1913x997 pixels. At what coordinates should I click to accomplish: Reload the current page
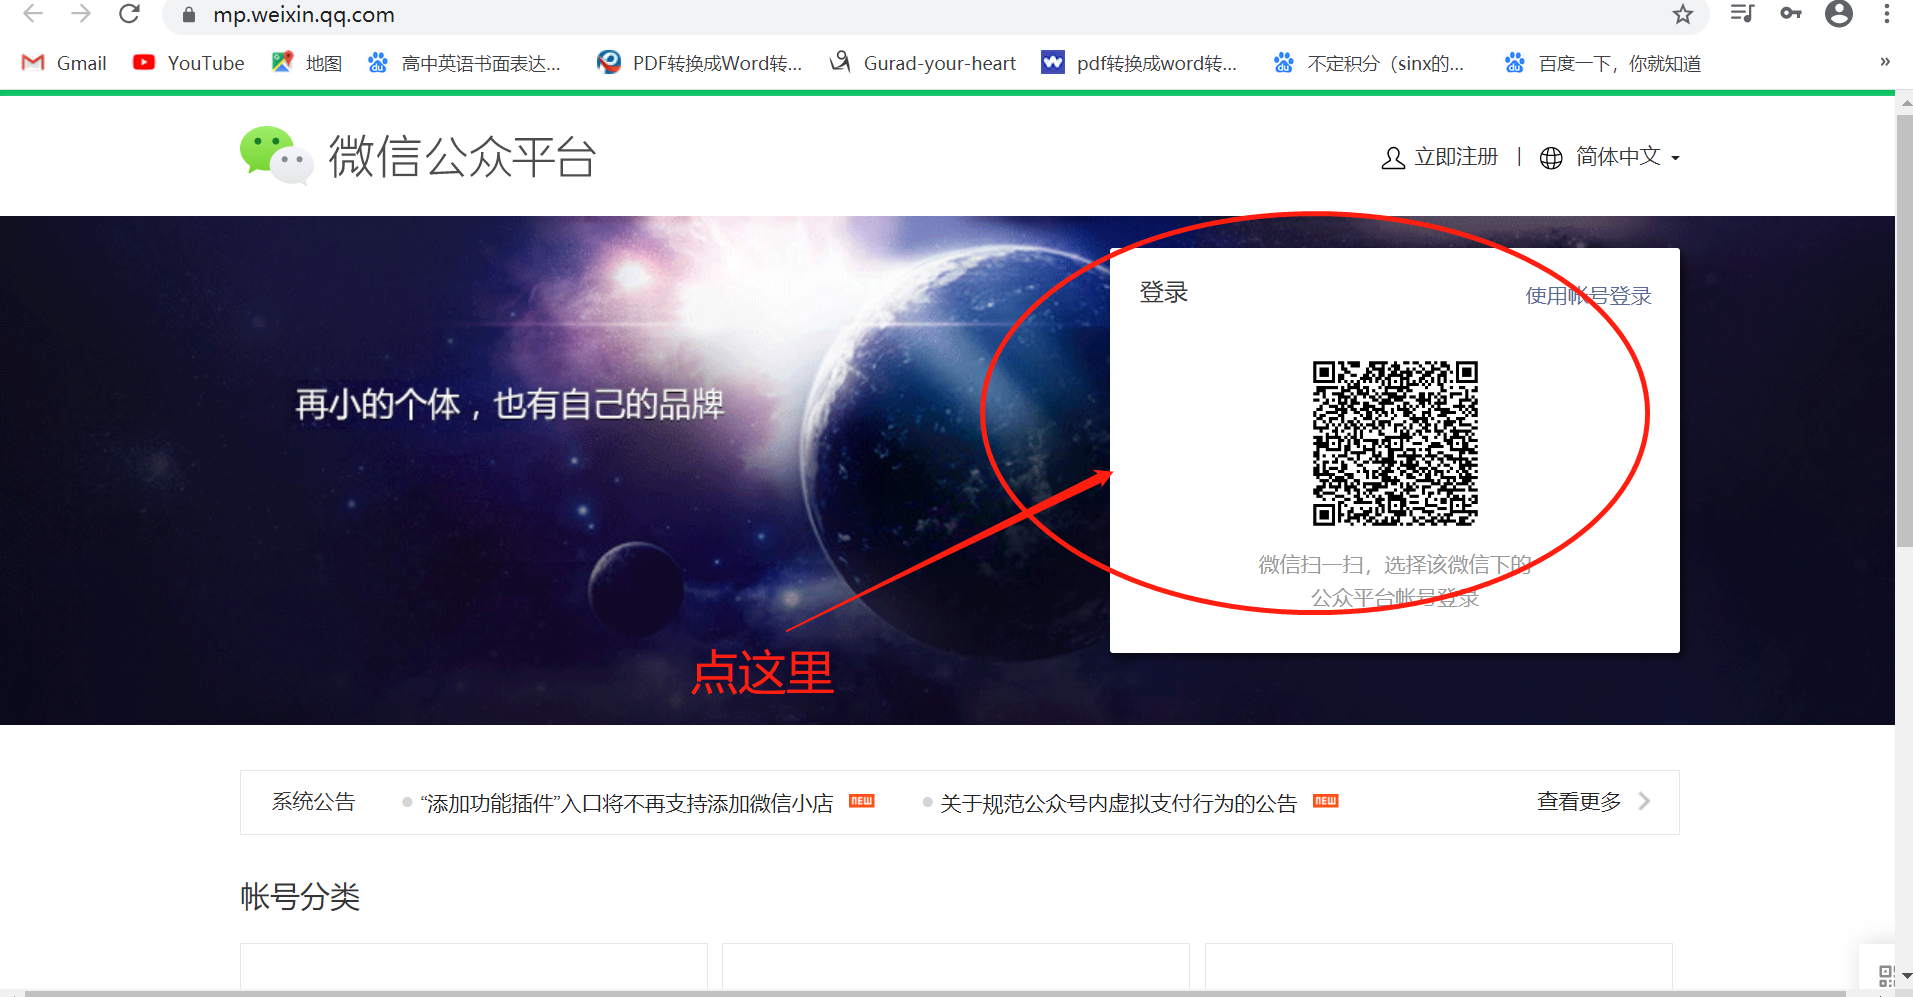pyautogui.click(x=129, y=14)
